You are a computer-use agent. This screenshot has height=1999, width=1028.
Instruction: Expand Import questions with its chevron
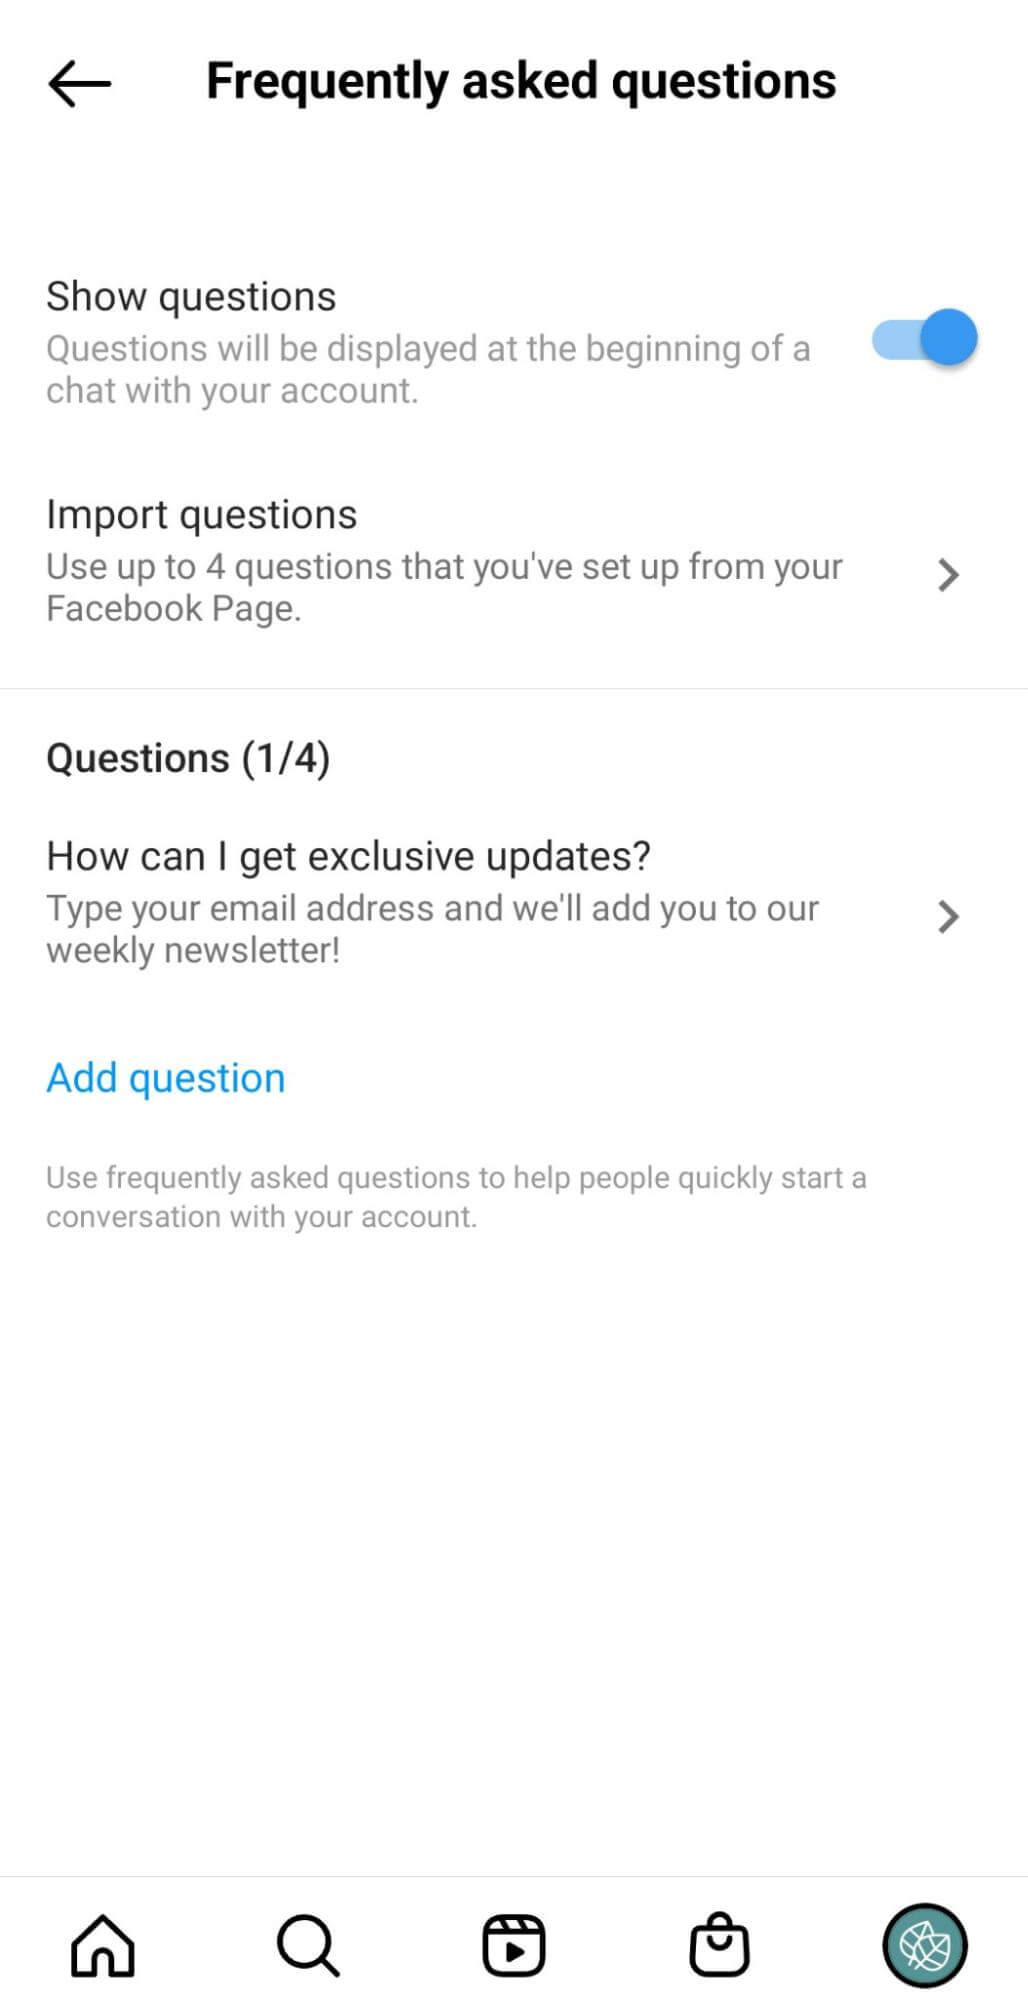pos(948,575)
